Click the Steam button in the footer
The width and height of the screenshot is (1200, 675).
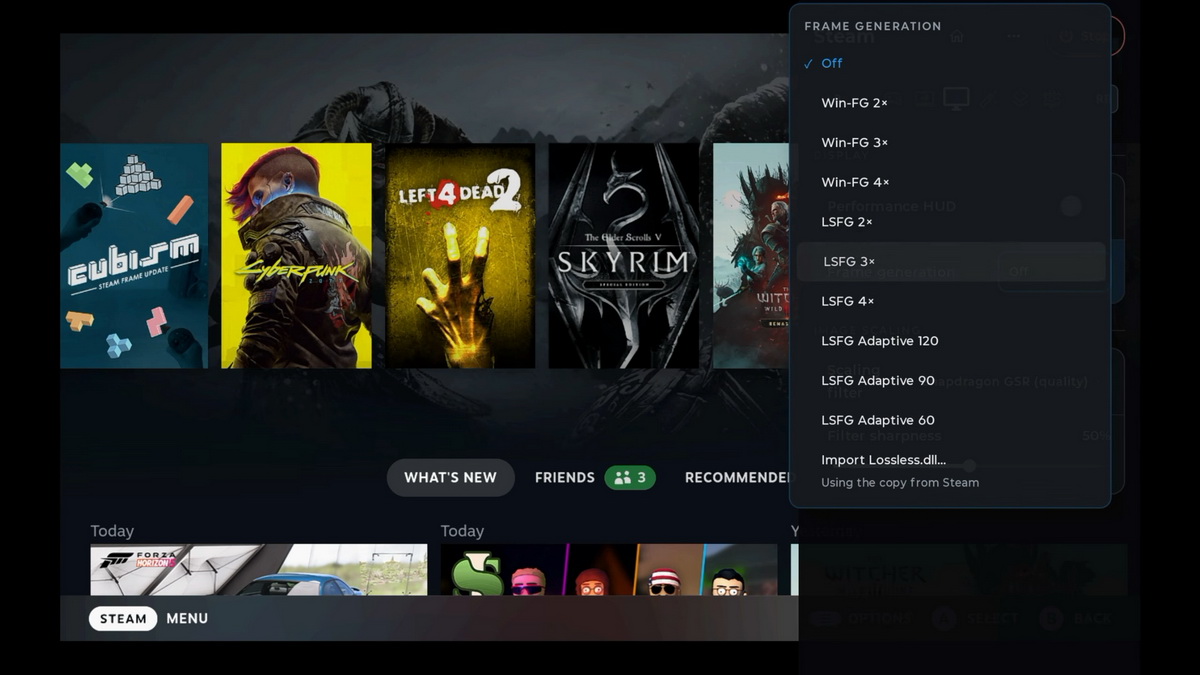click(123, 619)
